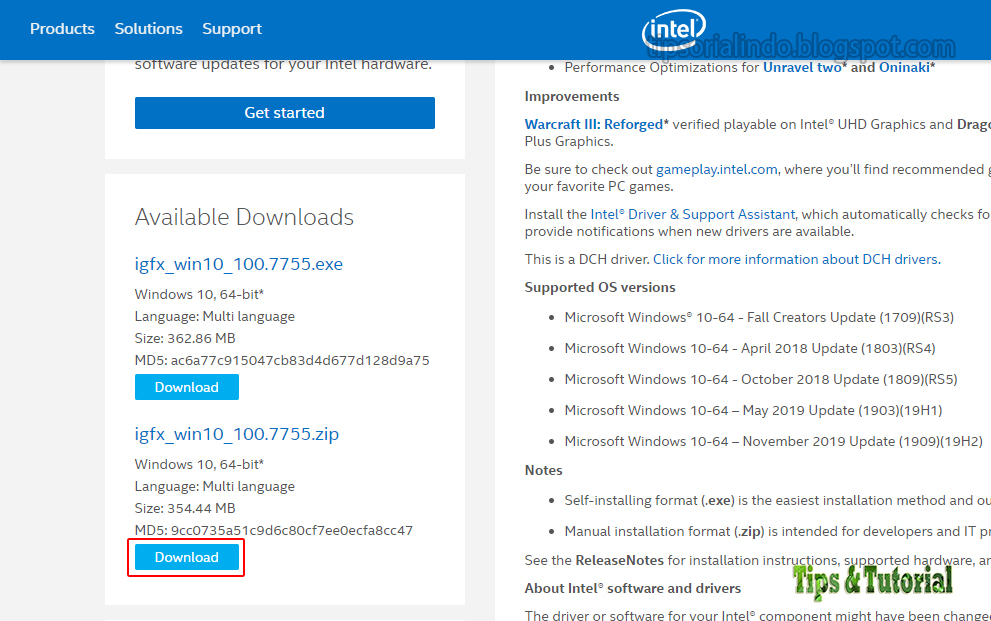Click the Get started button
This screenshot has height=621, width=991.
284,112
